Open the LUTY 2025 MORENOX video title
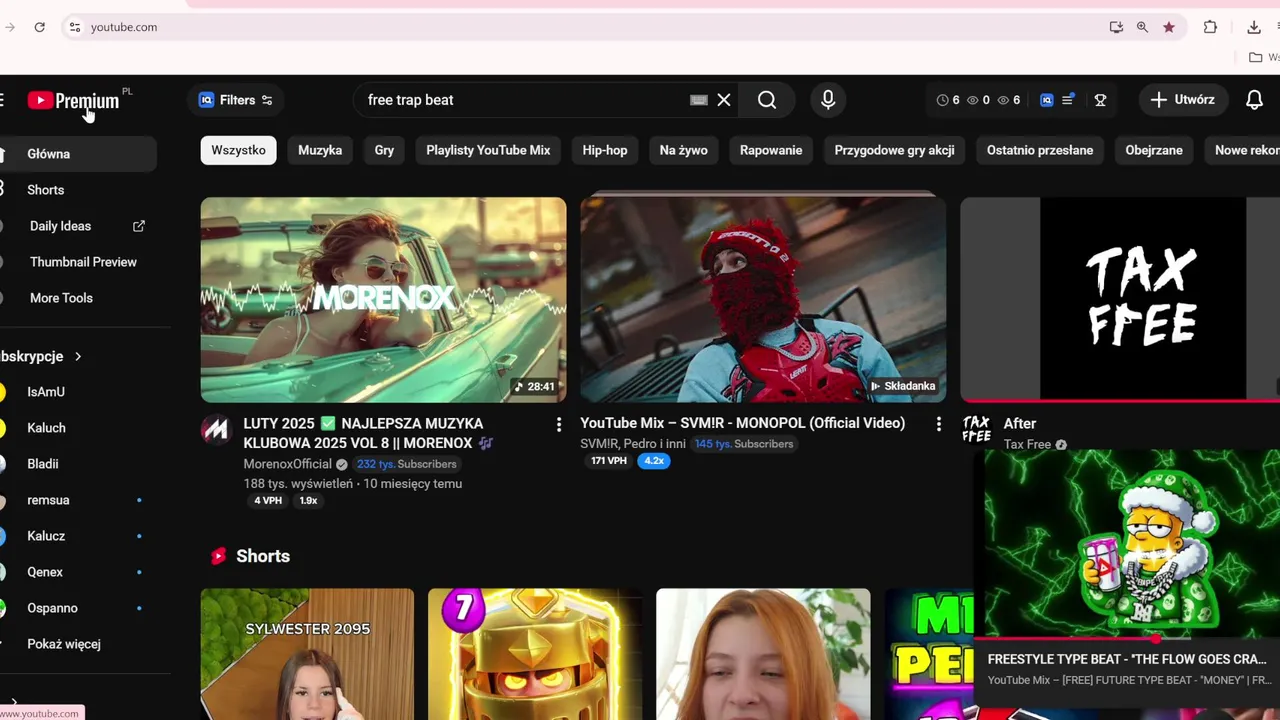Screen dimensions: 1280x720 [x=366, y=433]
